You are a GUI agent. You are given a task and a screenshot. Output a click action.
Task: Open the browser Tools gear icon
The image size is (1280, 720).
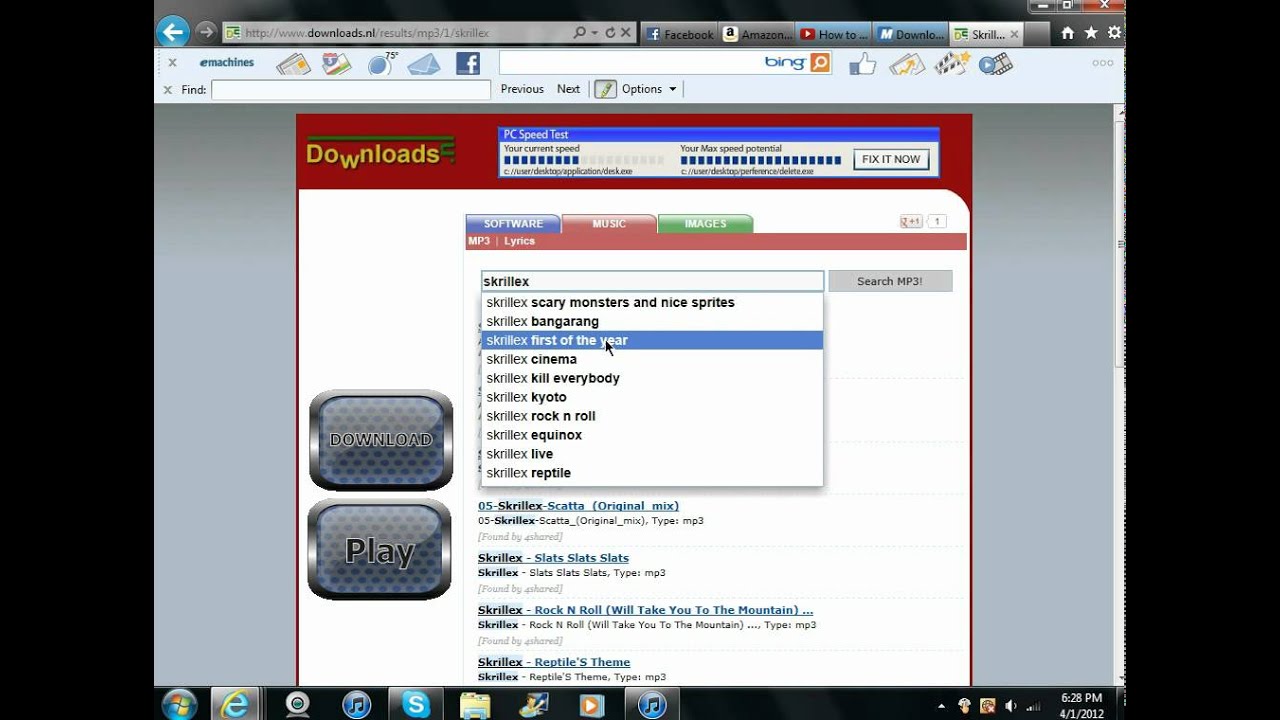(x=1114, y=33)
